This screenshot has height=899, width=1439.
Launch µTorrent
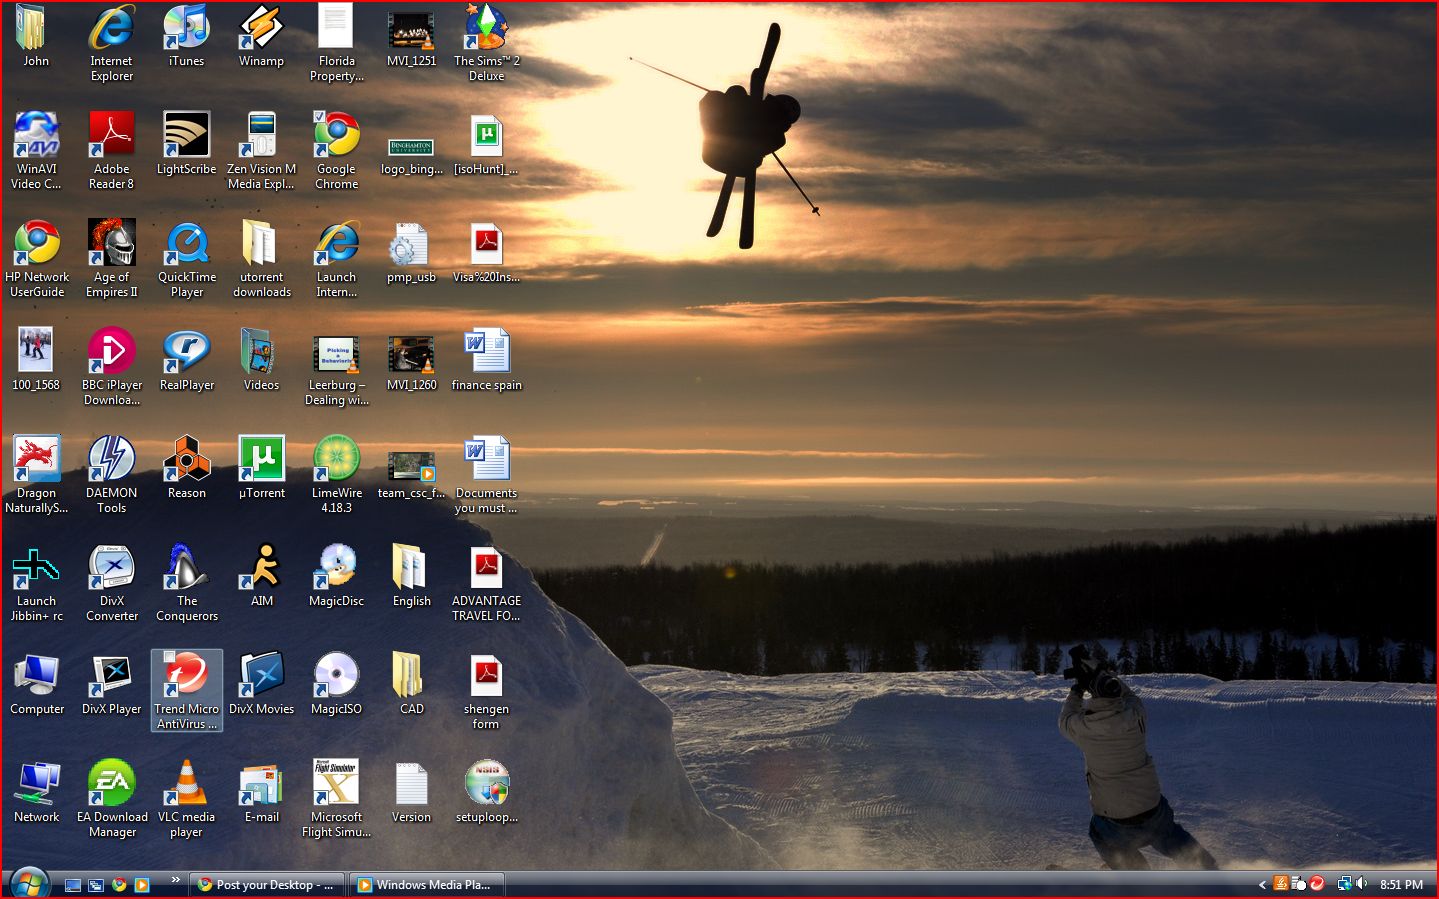pyautogui.click(x=260, y=457)
